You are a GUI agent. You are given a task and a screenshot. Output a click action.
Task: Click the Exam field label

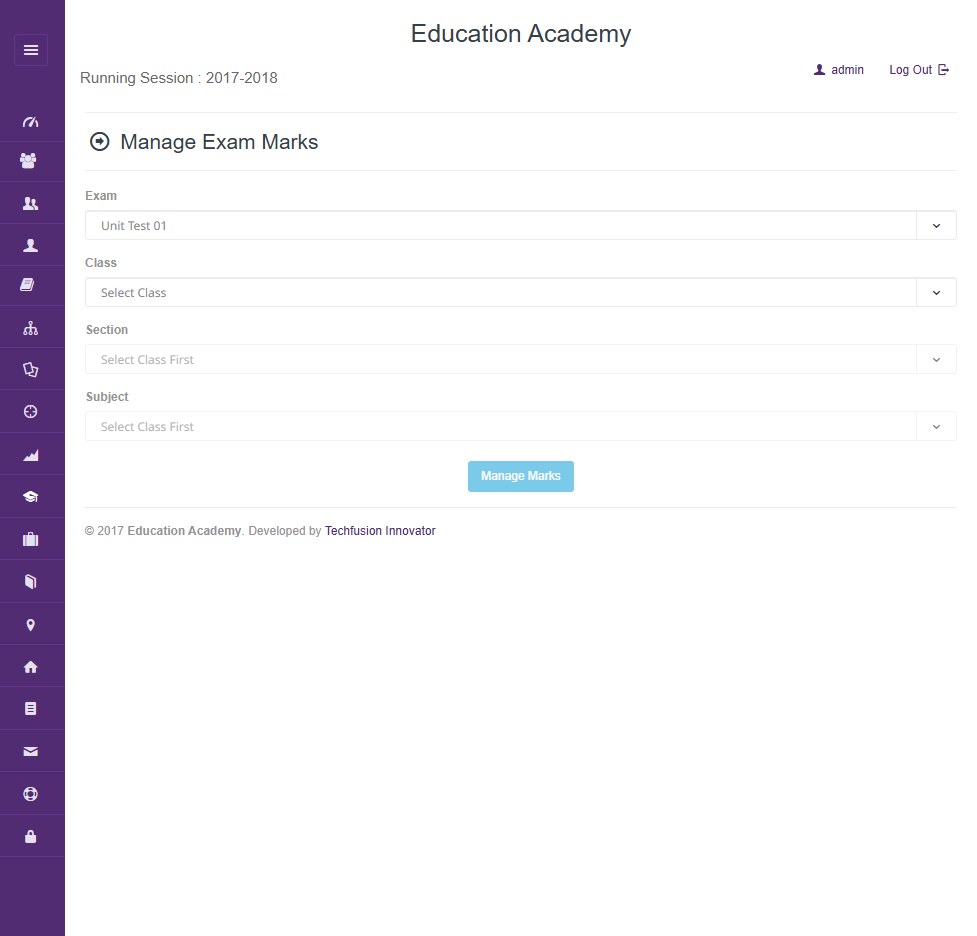[x=101, y=196]
